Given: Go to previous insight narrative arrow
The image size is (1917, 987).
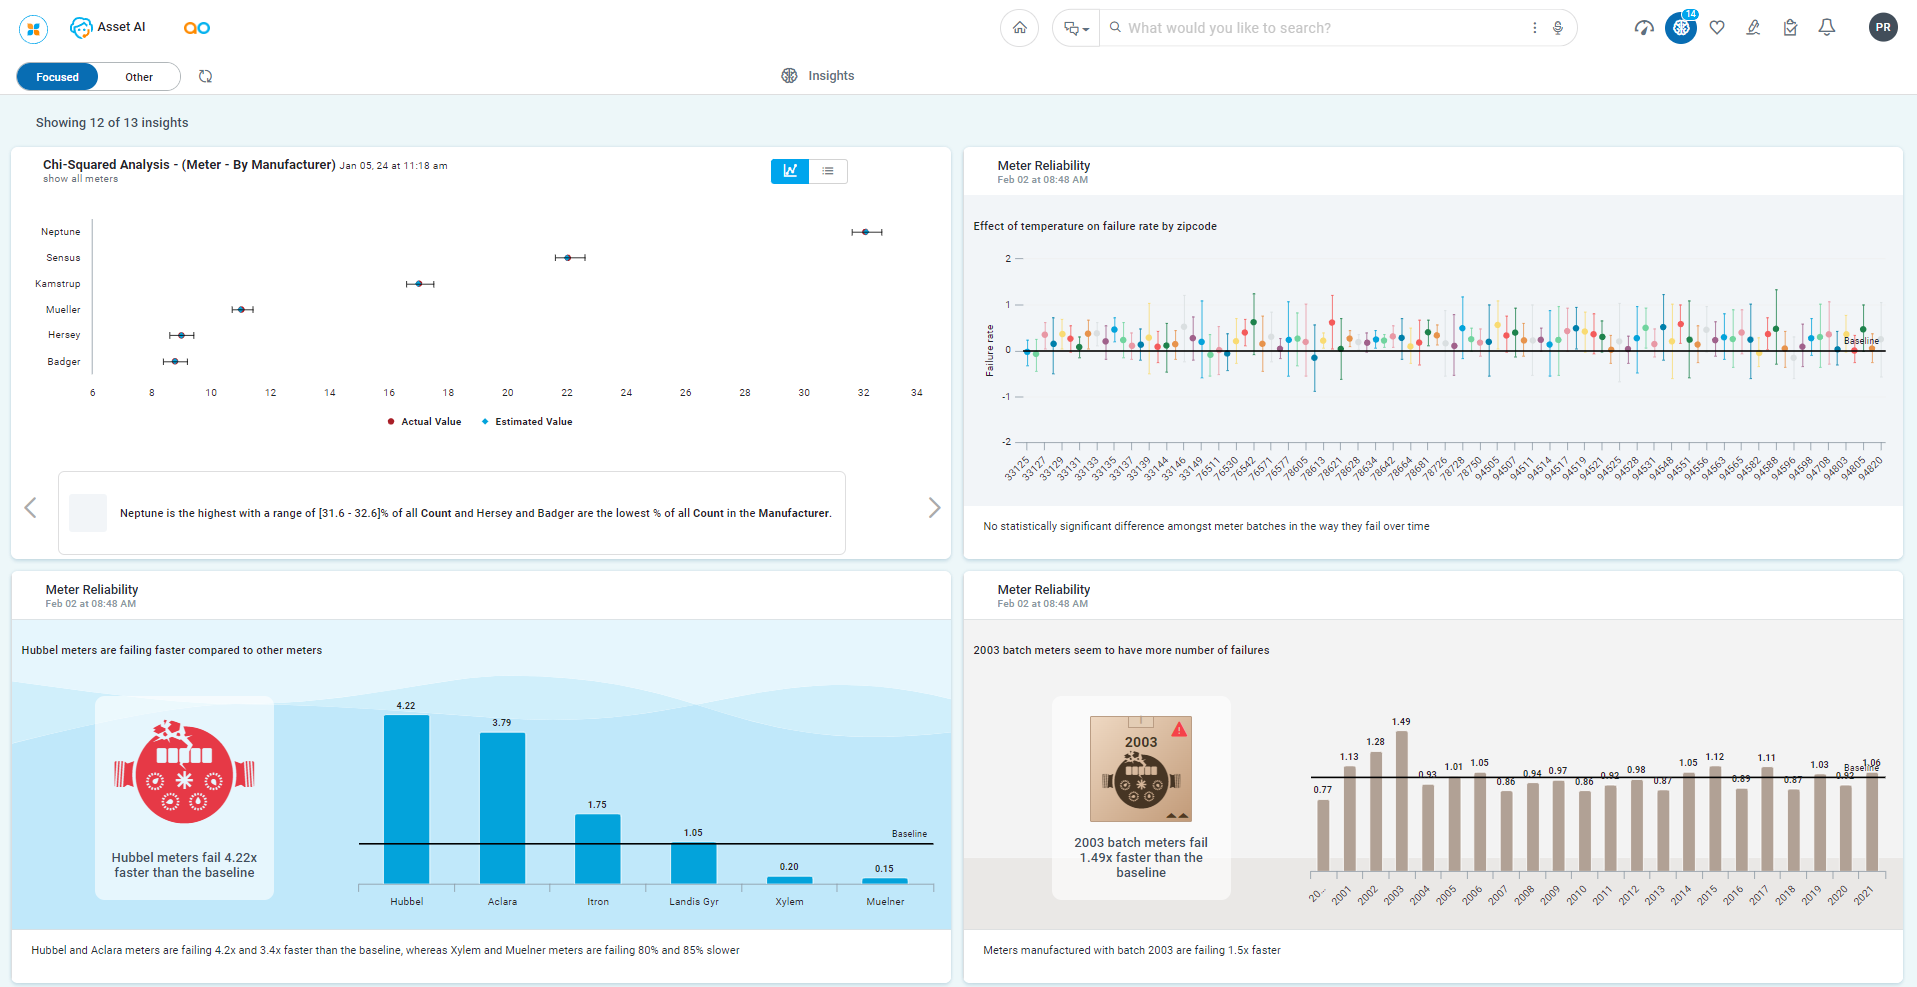Looking at the screenshot, I should coord(30,508).
